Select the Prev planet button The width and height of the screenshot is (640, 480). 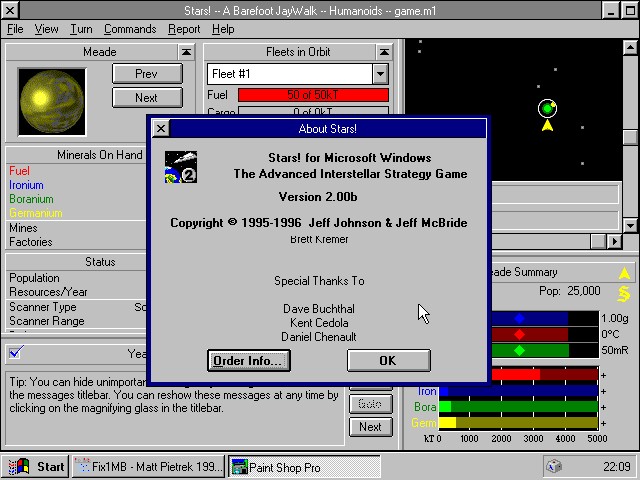coord(146,74)
